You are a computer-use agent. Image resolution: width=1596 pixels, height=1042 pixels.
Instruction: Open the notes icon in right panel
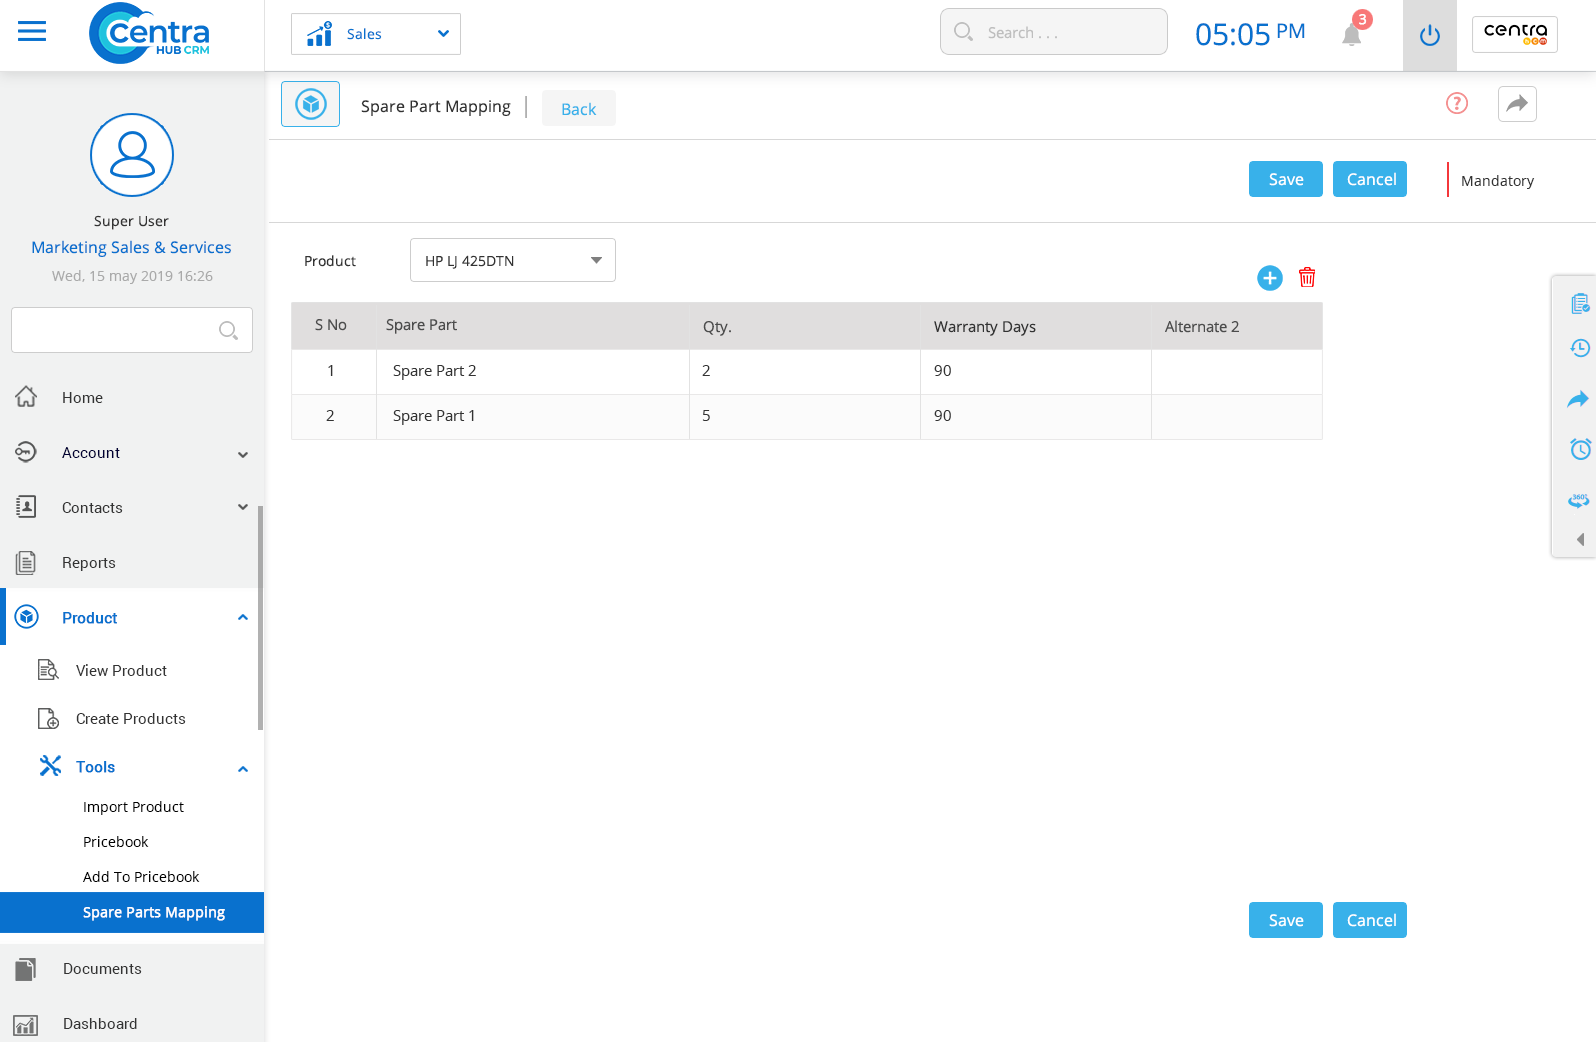pyautogui.click(x=1580, y=304)
